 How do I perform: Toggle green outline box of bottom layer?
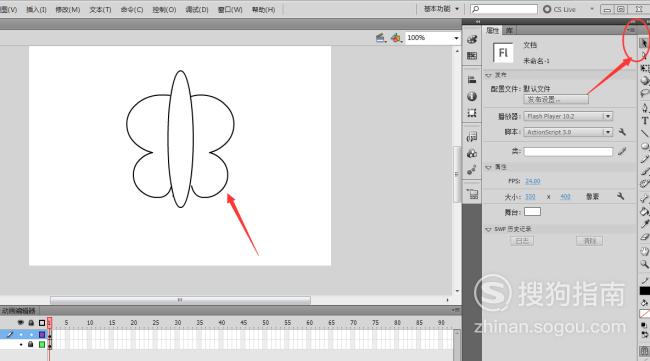click(42, 344)
